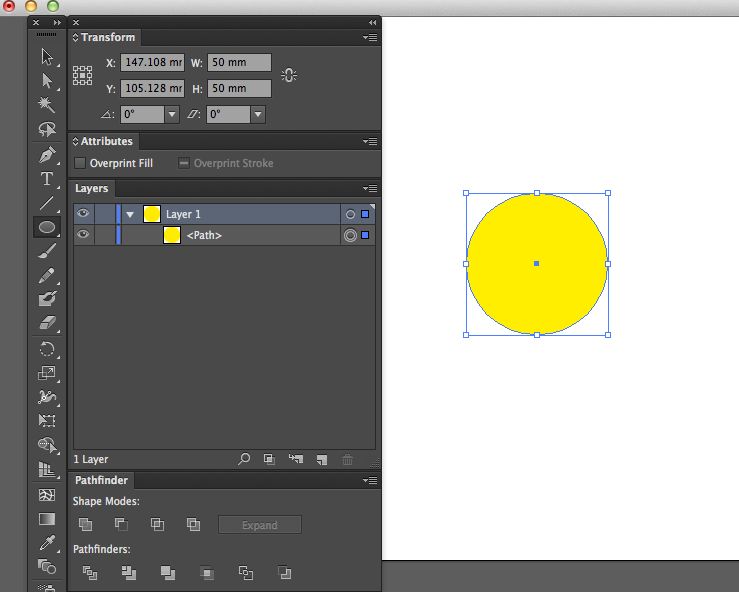Click the W width field
Viewport: 739px width, 592px height.
point(239,62)
